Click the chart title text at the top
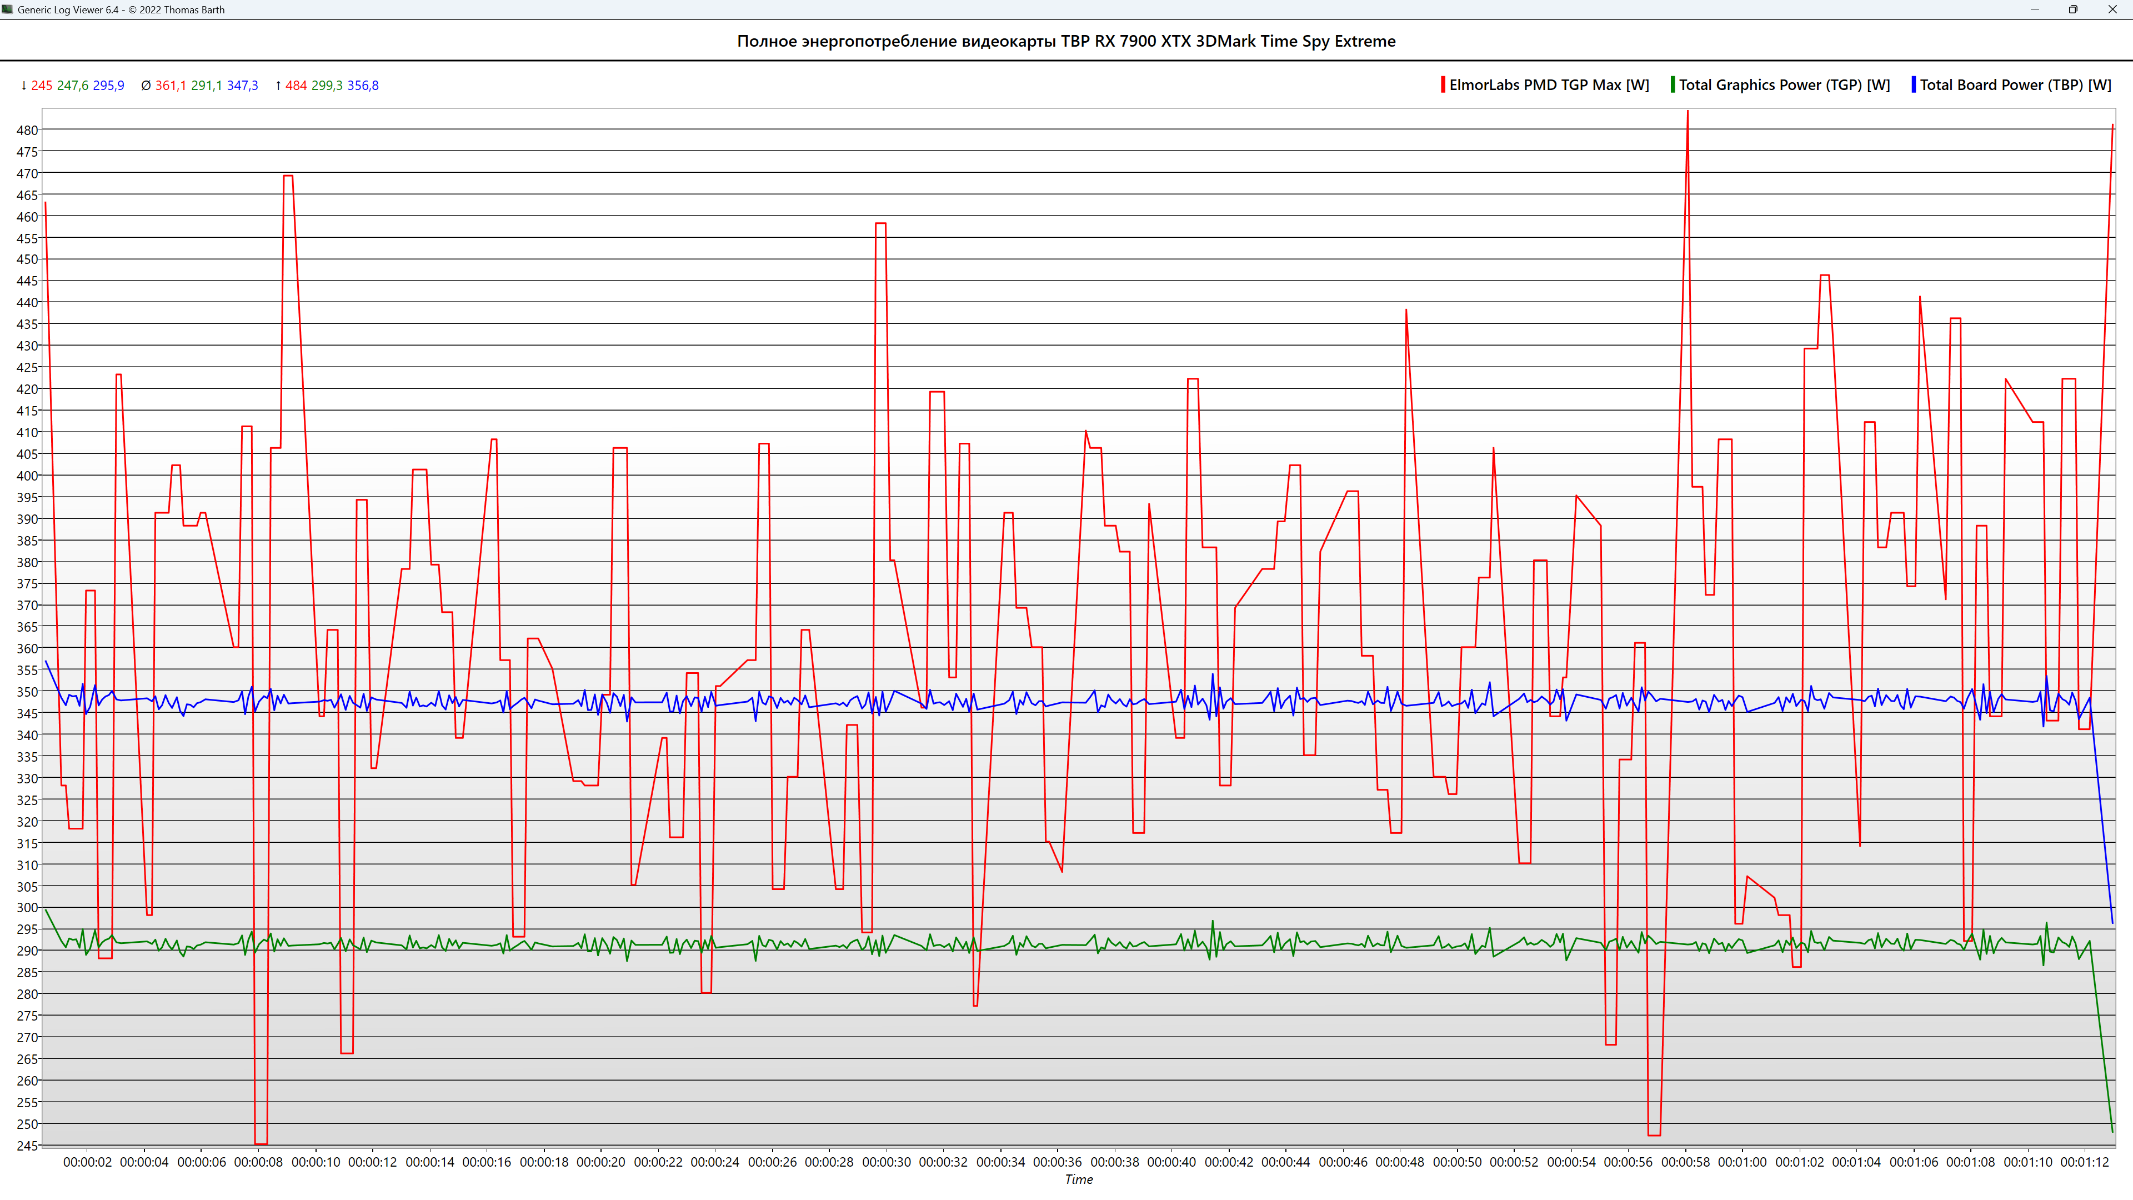This screenshot has height=1200, width=2133. [1066, 41]
